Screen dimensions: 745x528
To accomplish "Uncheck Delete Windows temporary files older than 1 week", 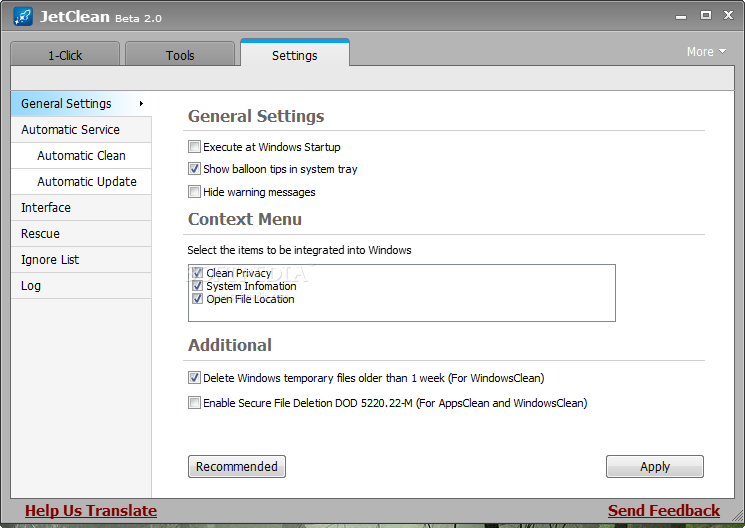I will [194, 378].
